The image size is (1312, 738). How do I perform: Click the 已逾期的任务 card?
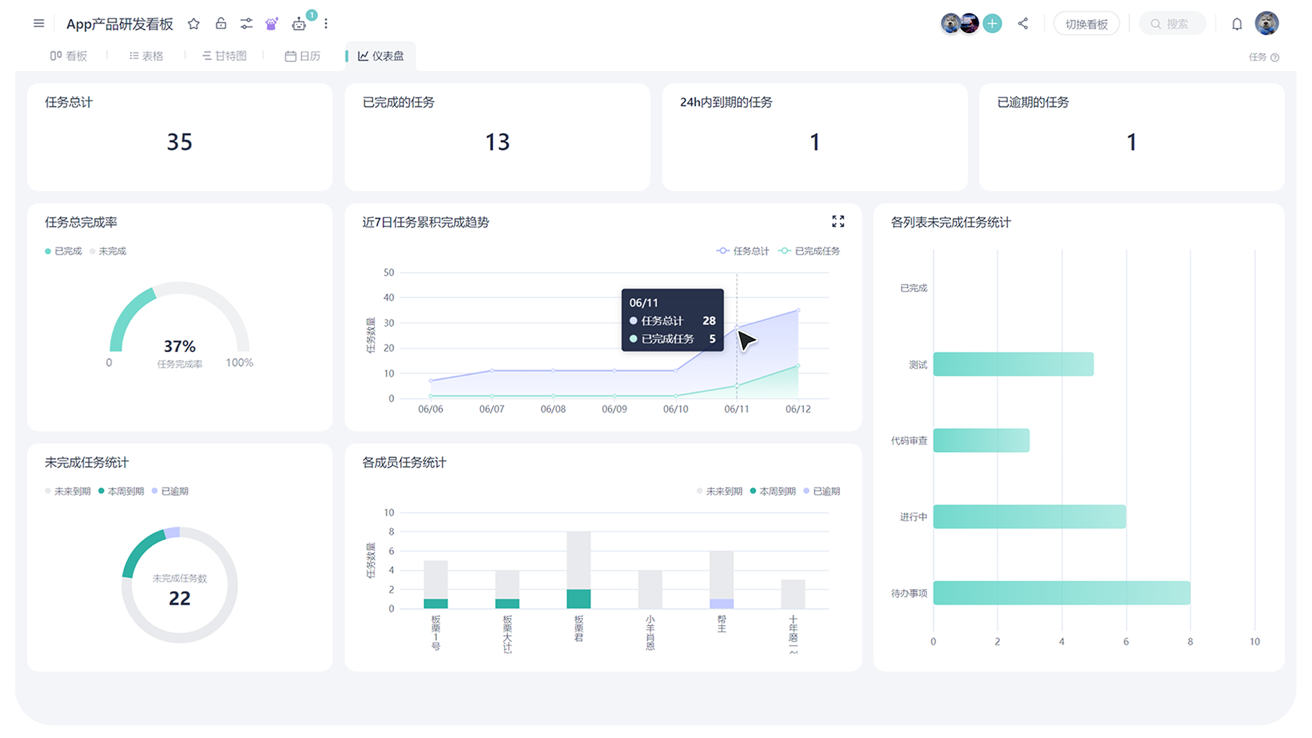click(1131, 137)
